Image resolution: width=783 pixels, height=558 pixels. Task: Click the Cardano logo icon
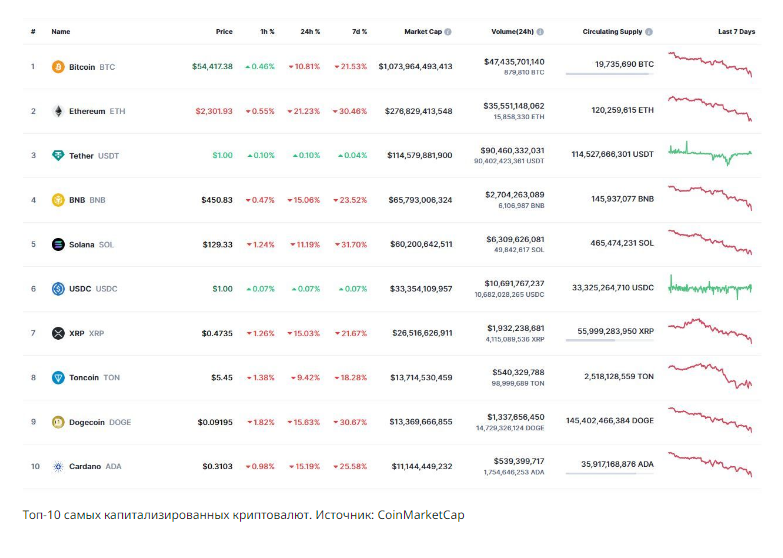point(58,467)
